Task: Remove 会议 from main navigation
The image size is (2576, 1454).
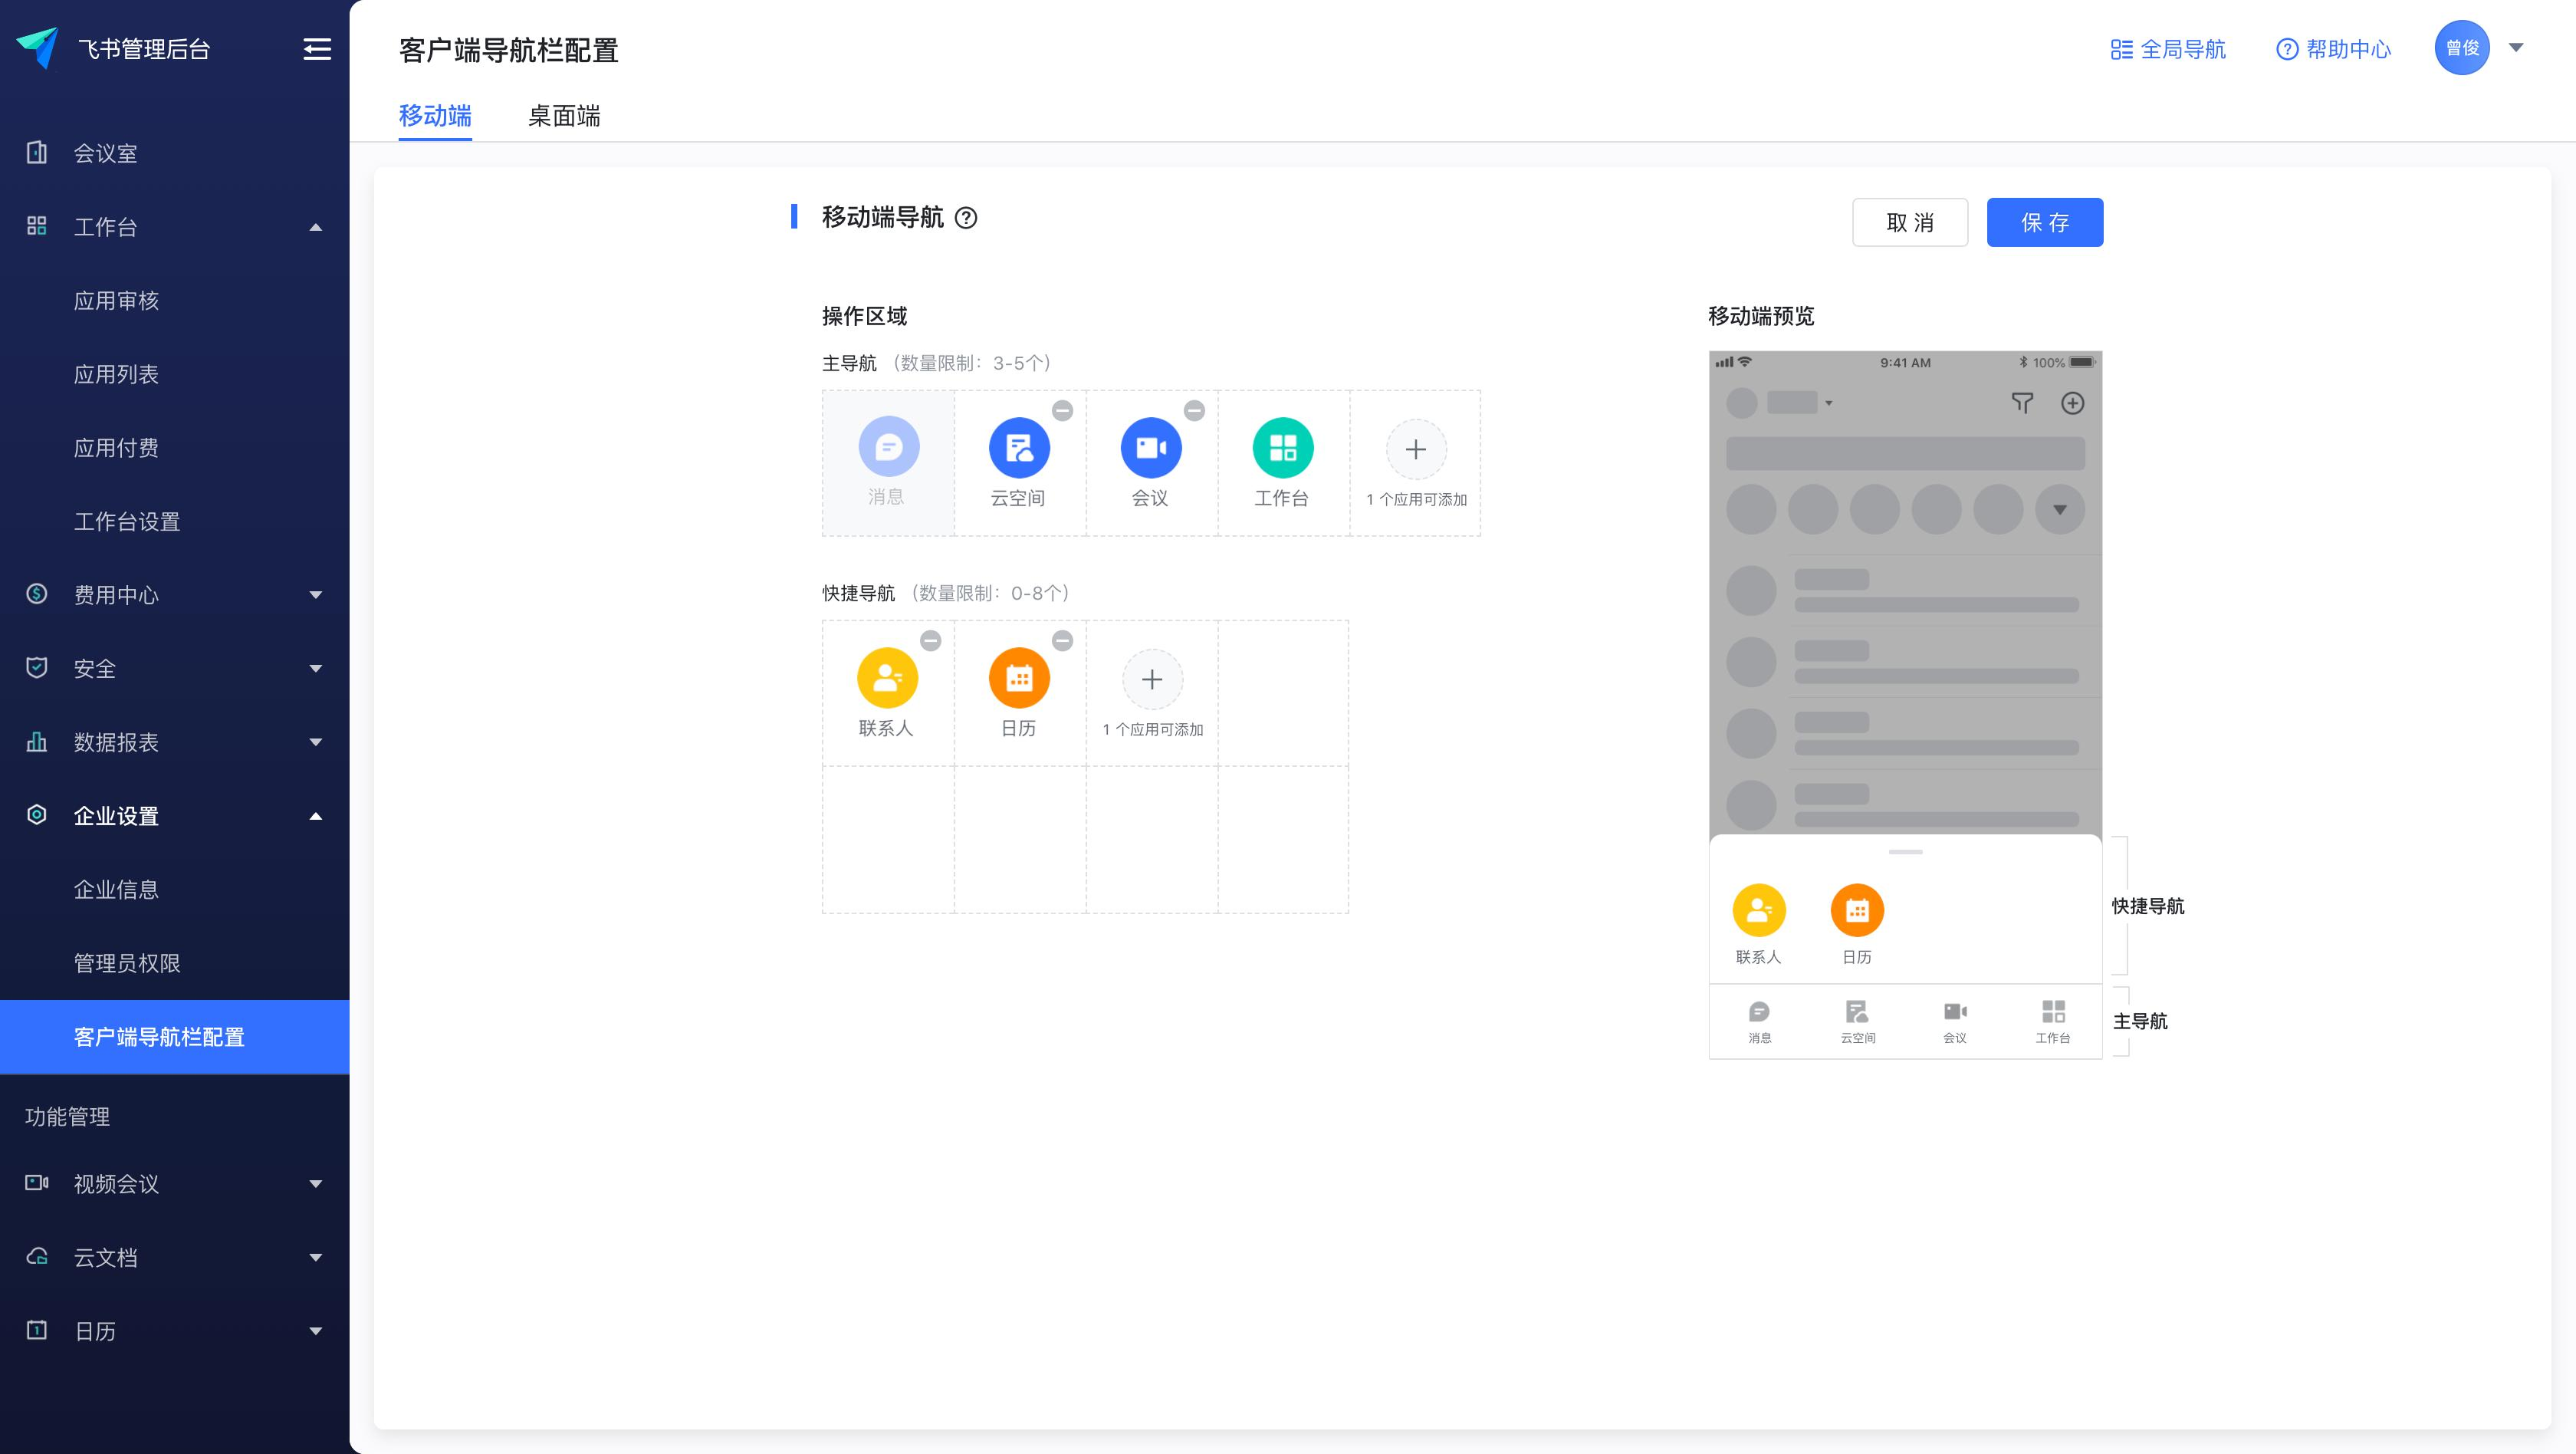Action: (x=1194, y=411)
